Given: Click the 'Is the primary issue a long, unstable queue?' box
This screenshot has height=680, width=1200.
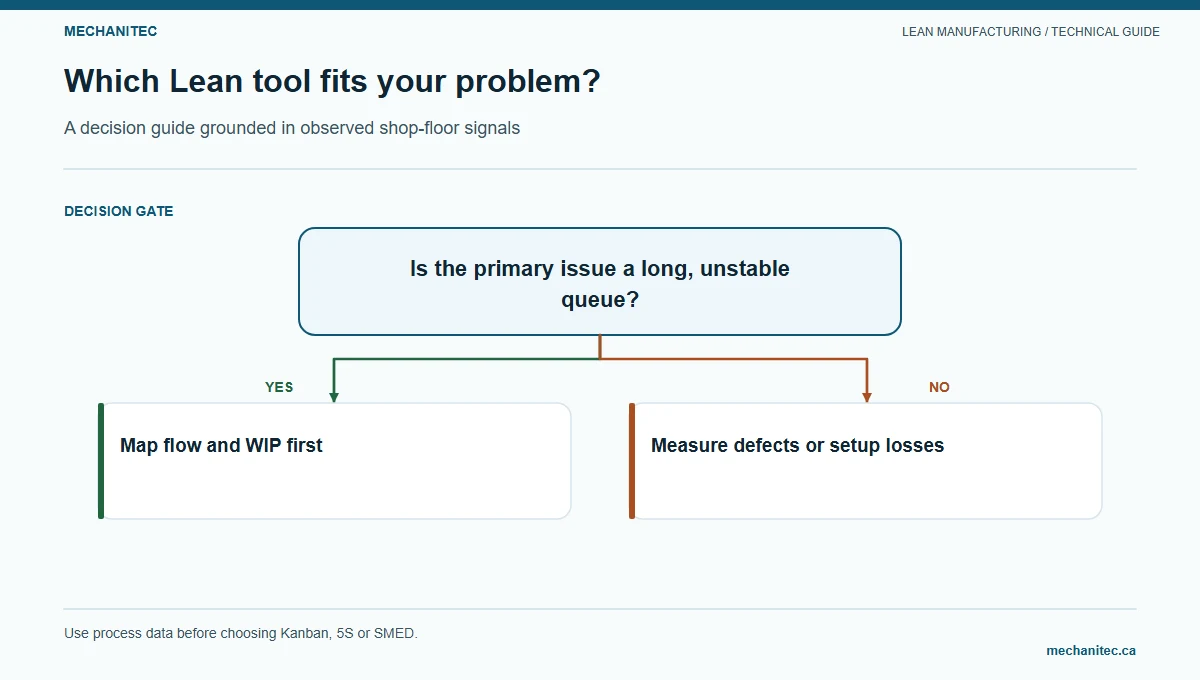Looking at the screenshot, I should (600, 281).
